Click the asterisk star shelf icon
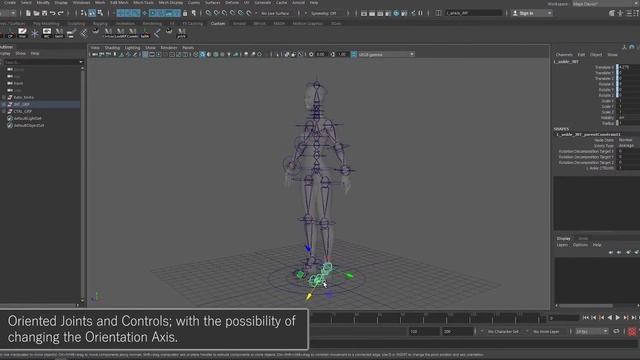Viewport: 640px width, 360px height. (35, 33)
